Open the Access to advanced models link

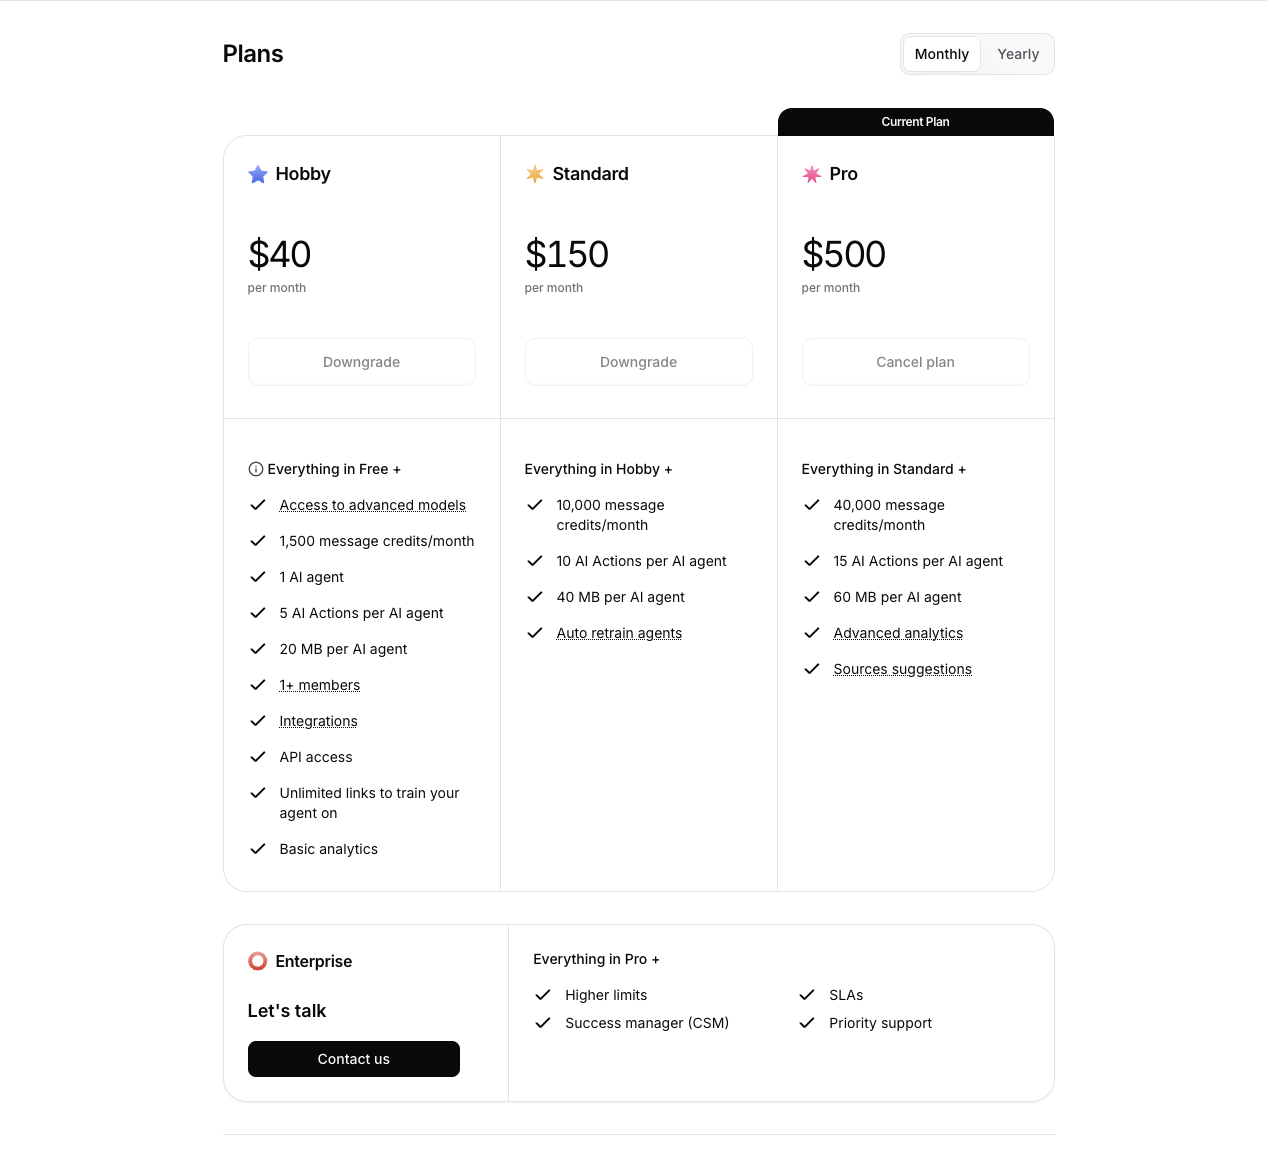(372, 505)
